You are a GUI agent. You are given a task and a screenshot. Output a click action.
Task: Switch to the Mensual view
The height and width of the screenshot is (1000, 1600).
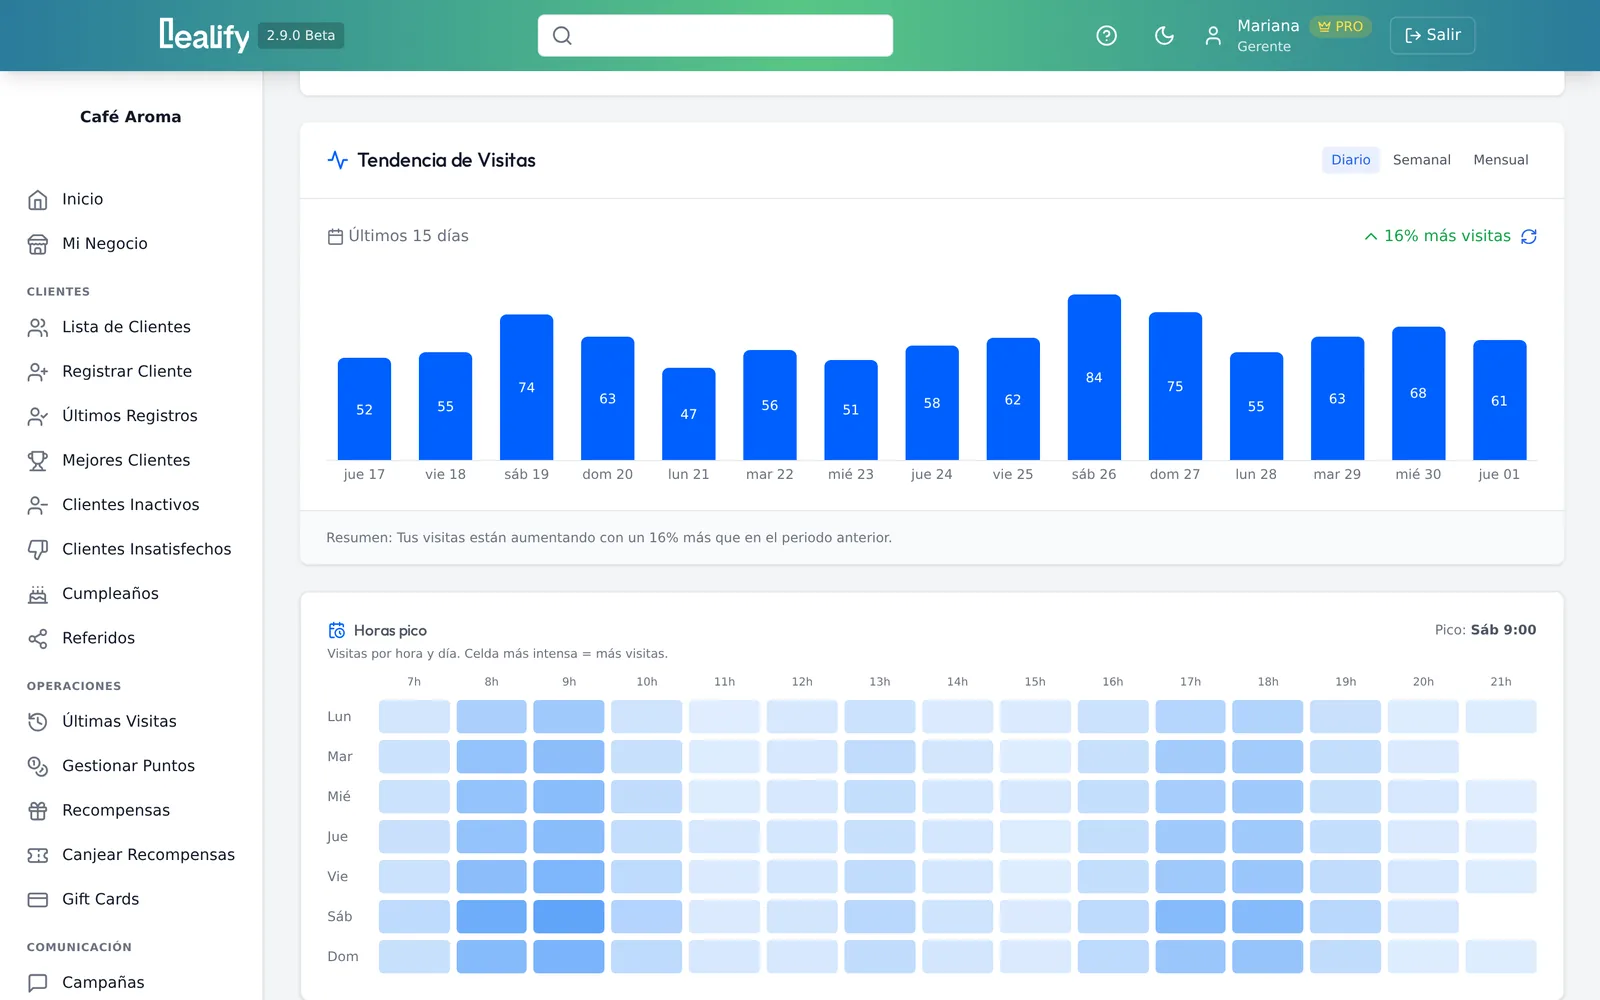[1500, 160]
